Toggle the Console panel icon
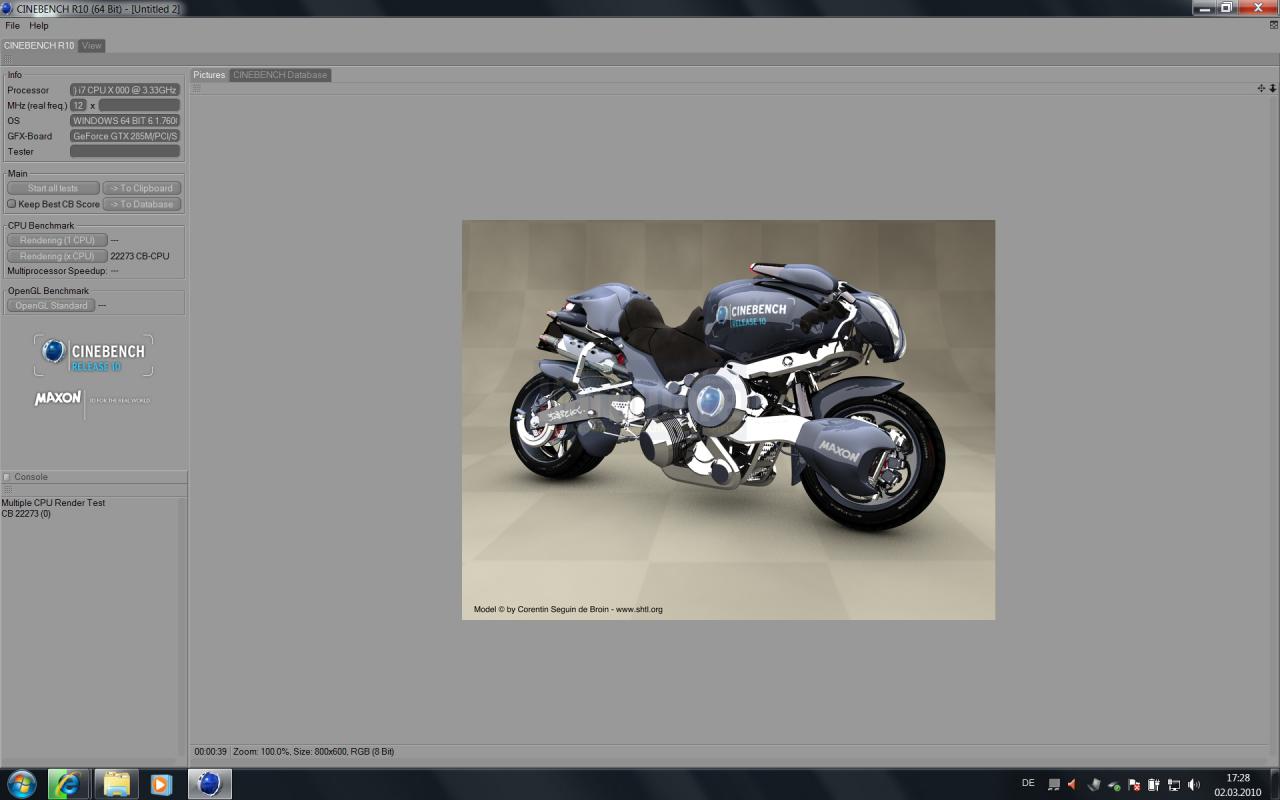Viewport: 1280px width, 800px height. coord(7,477)
